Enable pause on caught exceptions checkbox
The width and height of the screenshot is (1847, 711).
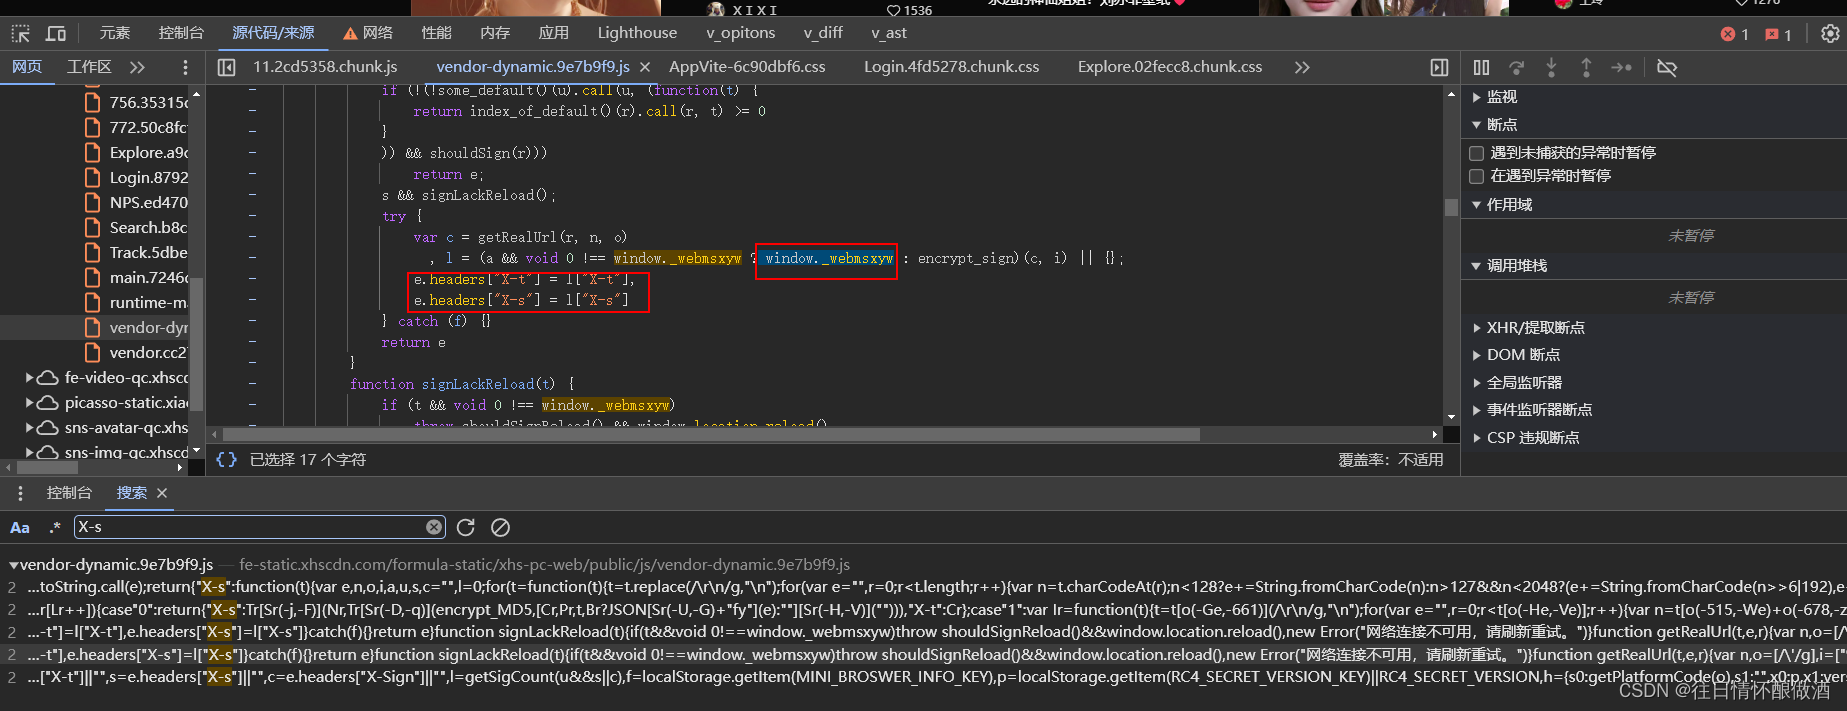[1476, 176]
